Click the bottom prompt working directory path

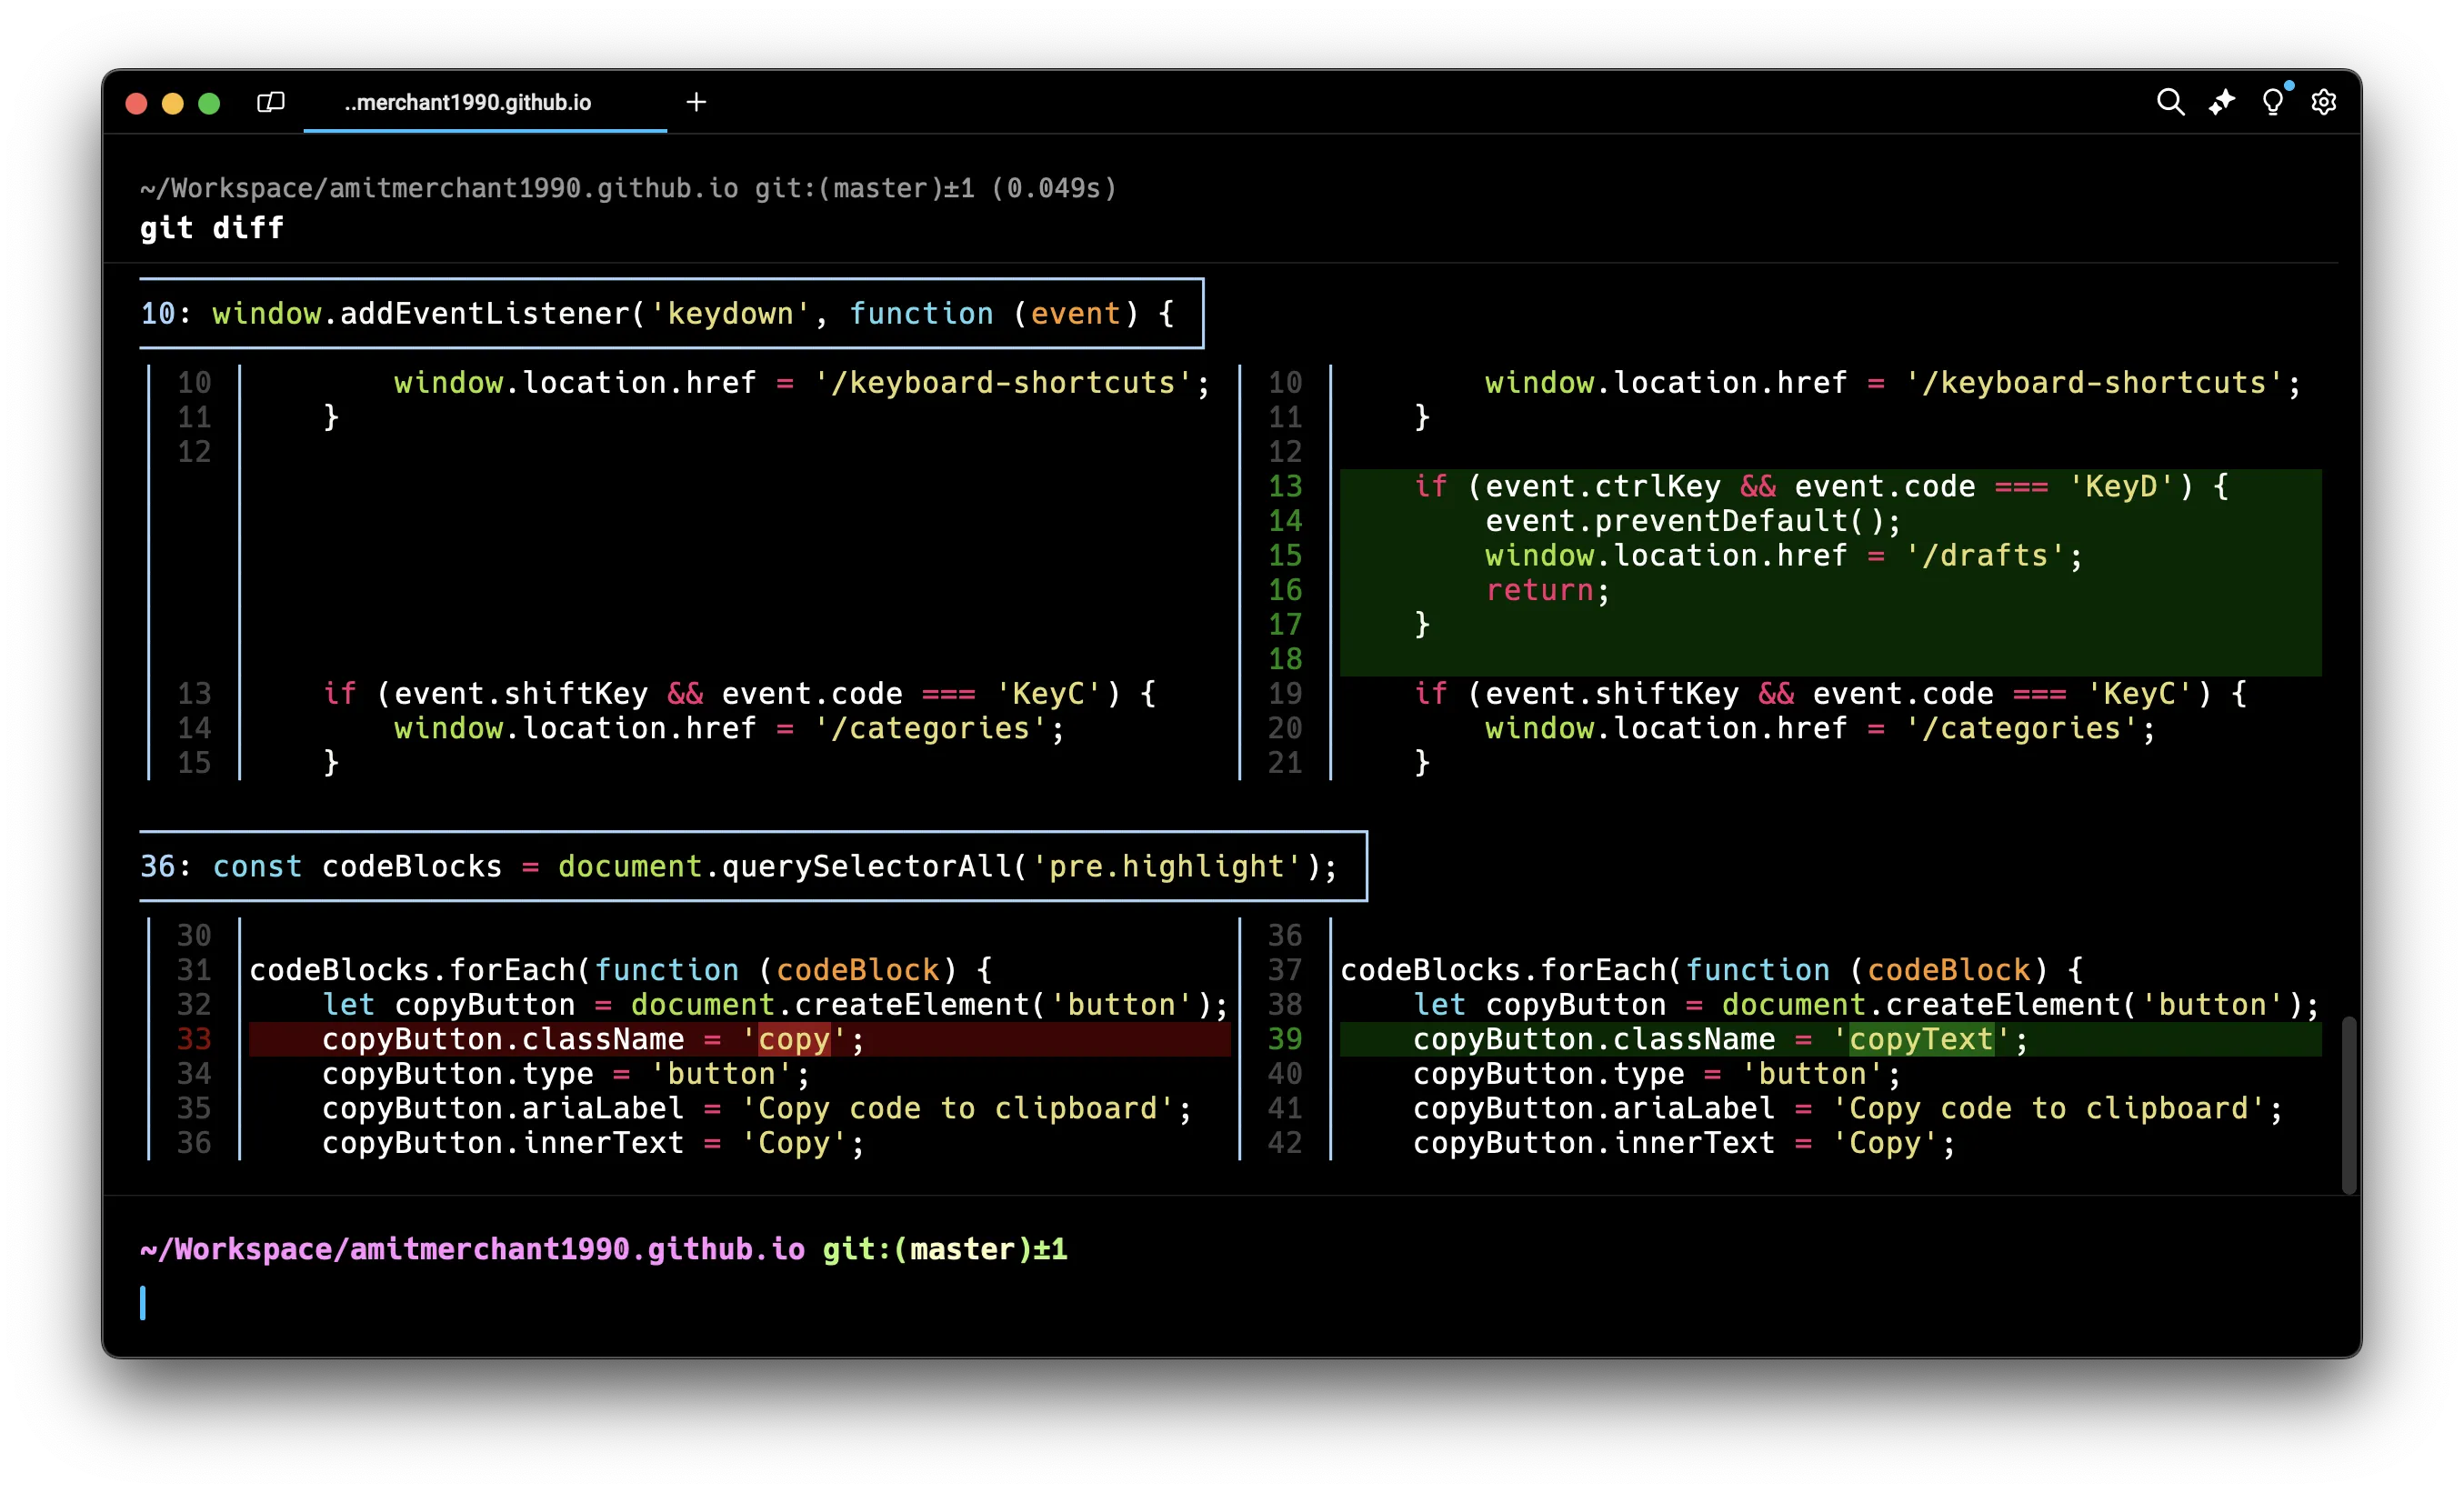click(x=472, y=1249)
